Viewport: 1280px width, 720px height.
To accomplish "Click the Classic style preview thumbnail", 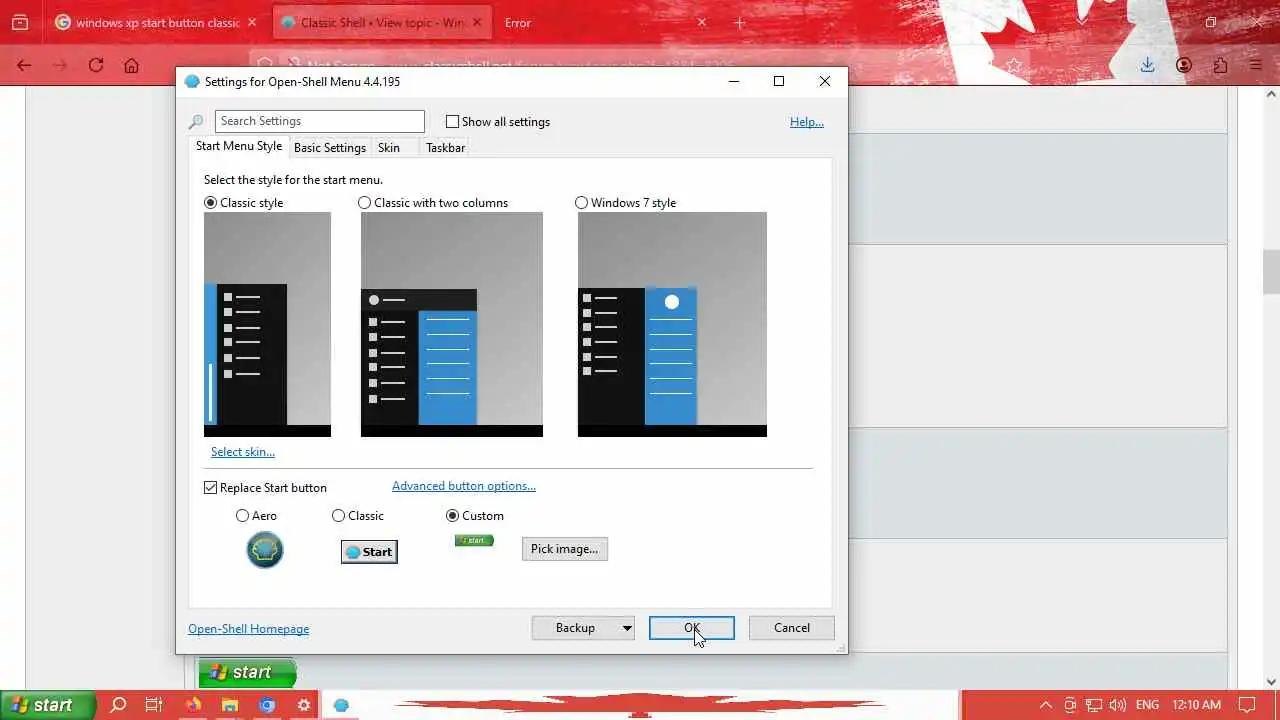I will (267, 324).
